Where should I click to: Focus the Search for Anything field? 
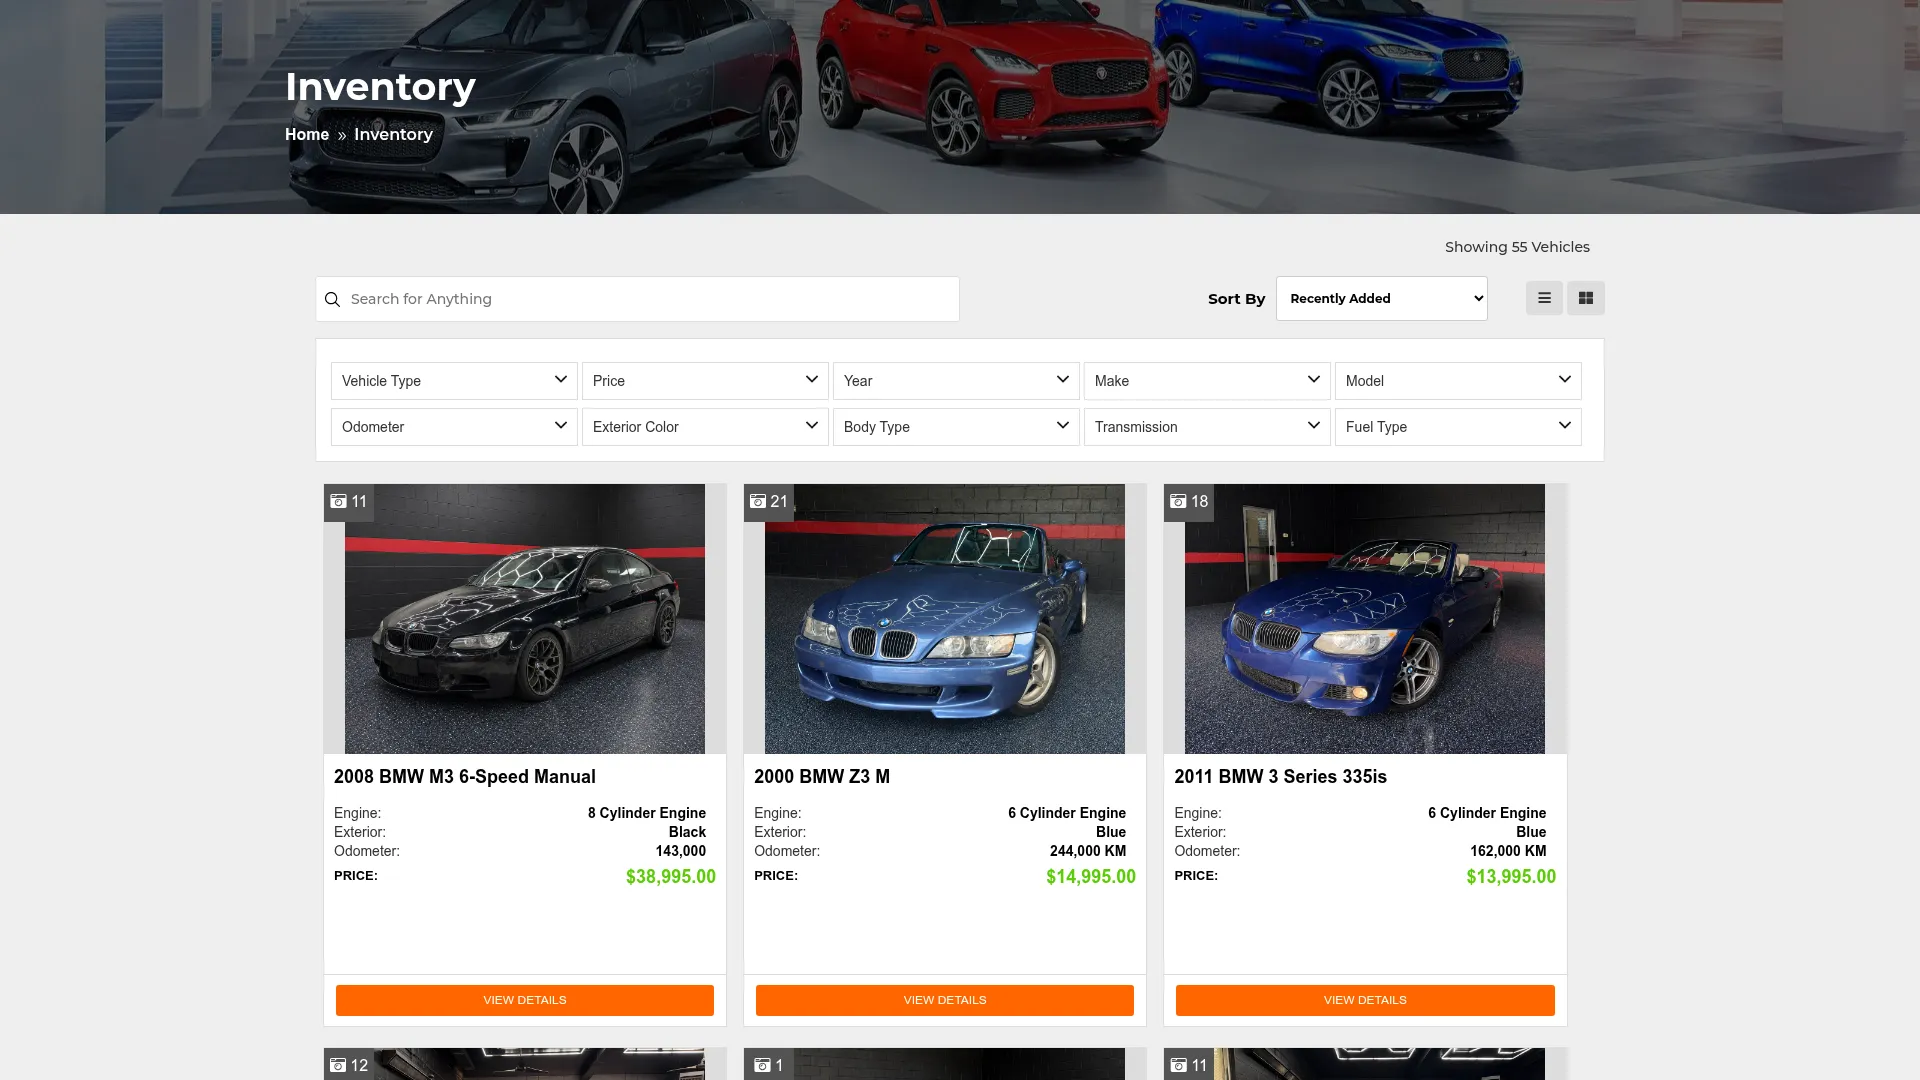coord(638,299)
